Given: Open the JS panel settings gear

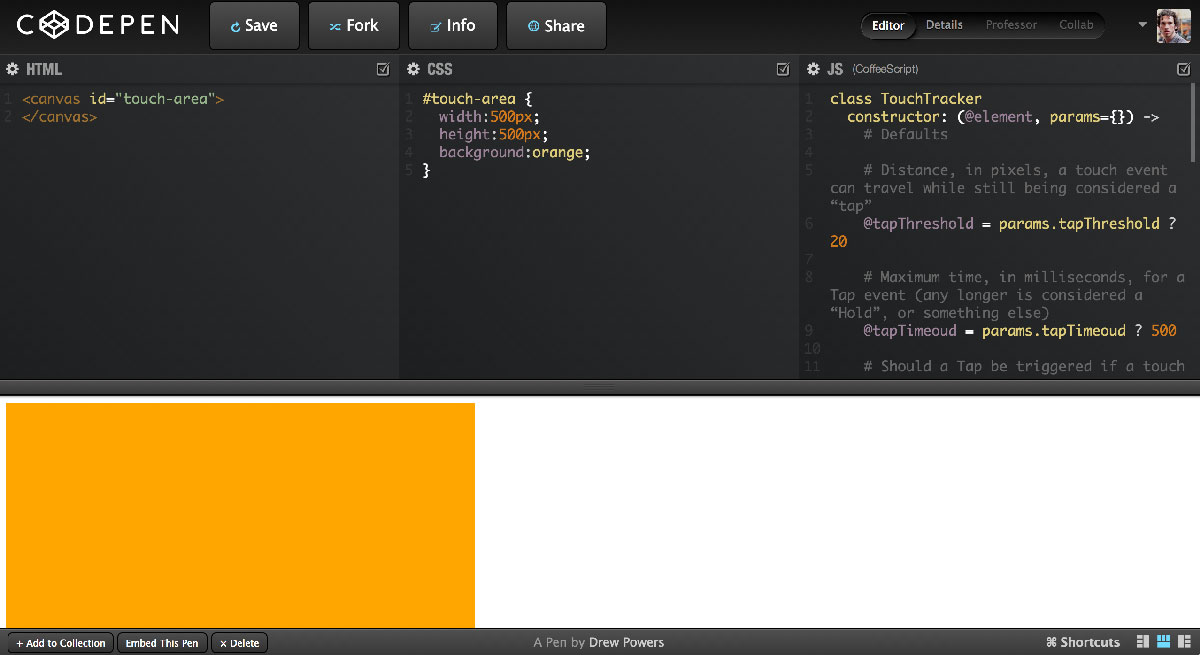Looking at the screenshot, I should point(812,69).
